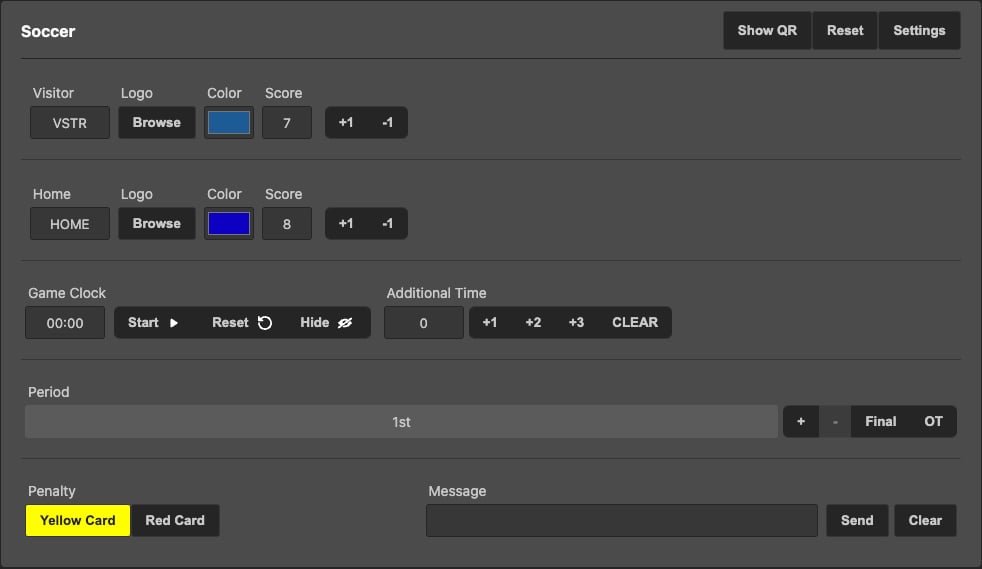
Task: Set the period to OT
Action: [x=933, y=421]
